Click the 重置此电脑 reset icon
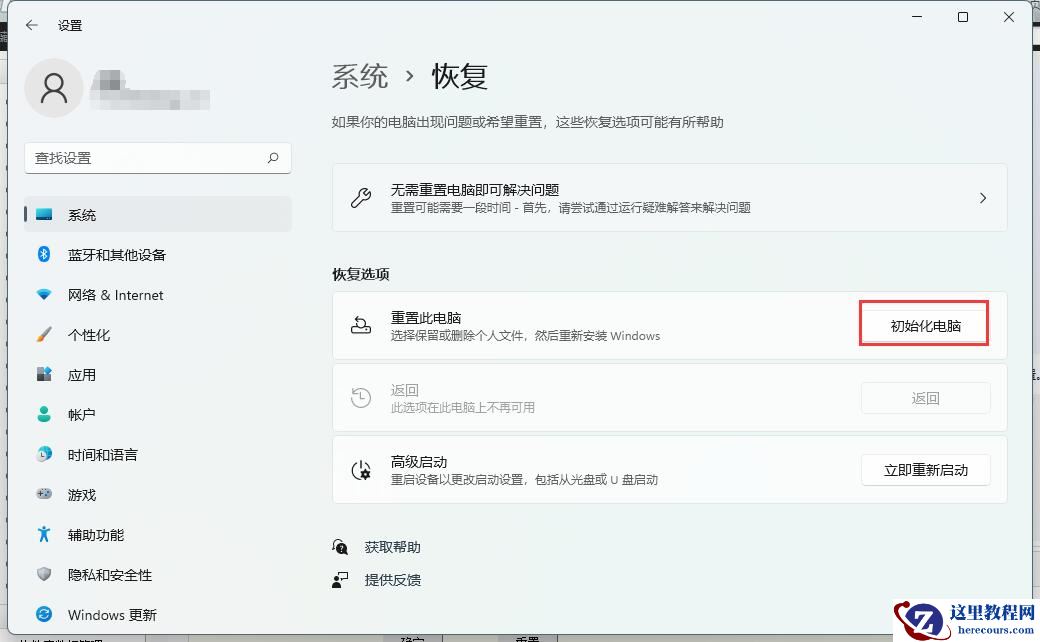Screen dimensions: 1040x642 click(360, 323)
